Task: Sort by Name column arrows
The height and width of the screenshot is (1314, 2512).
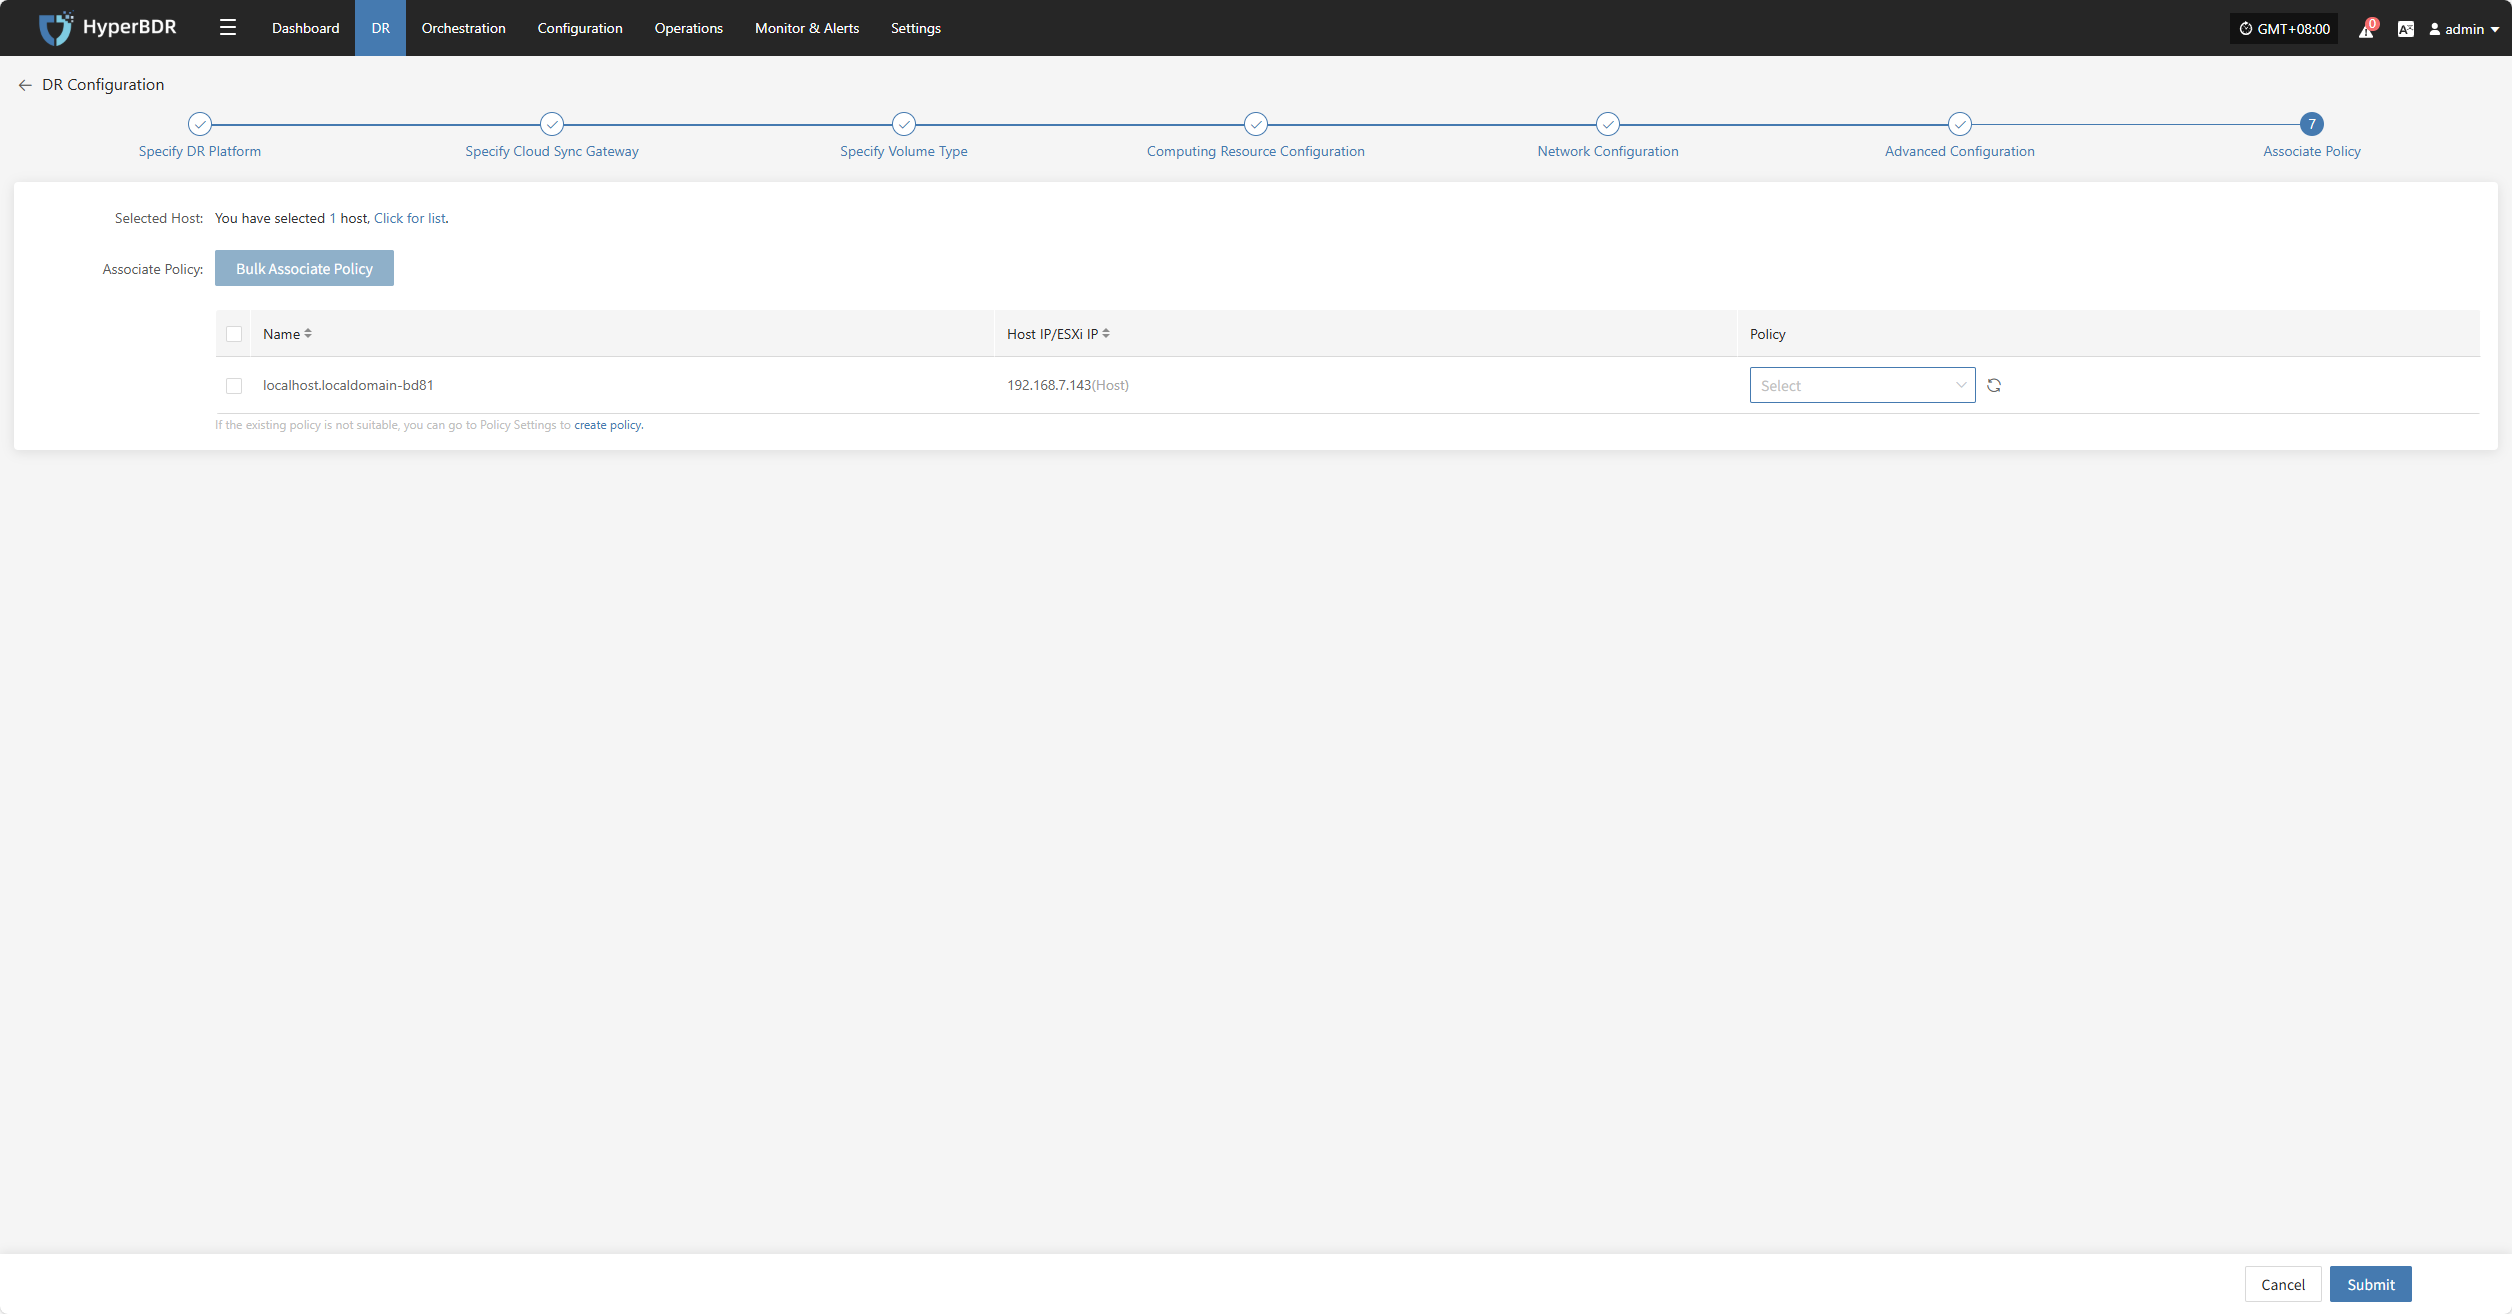Action: (x=308, y=333)
